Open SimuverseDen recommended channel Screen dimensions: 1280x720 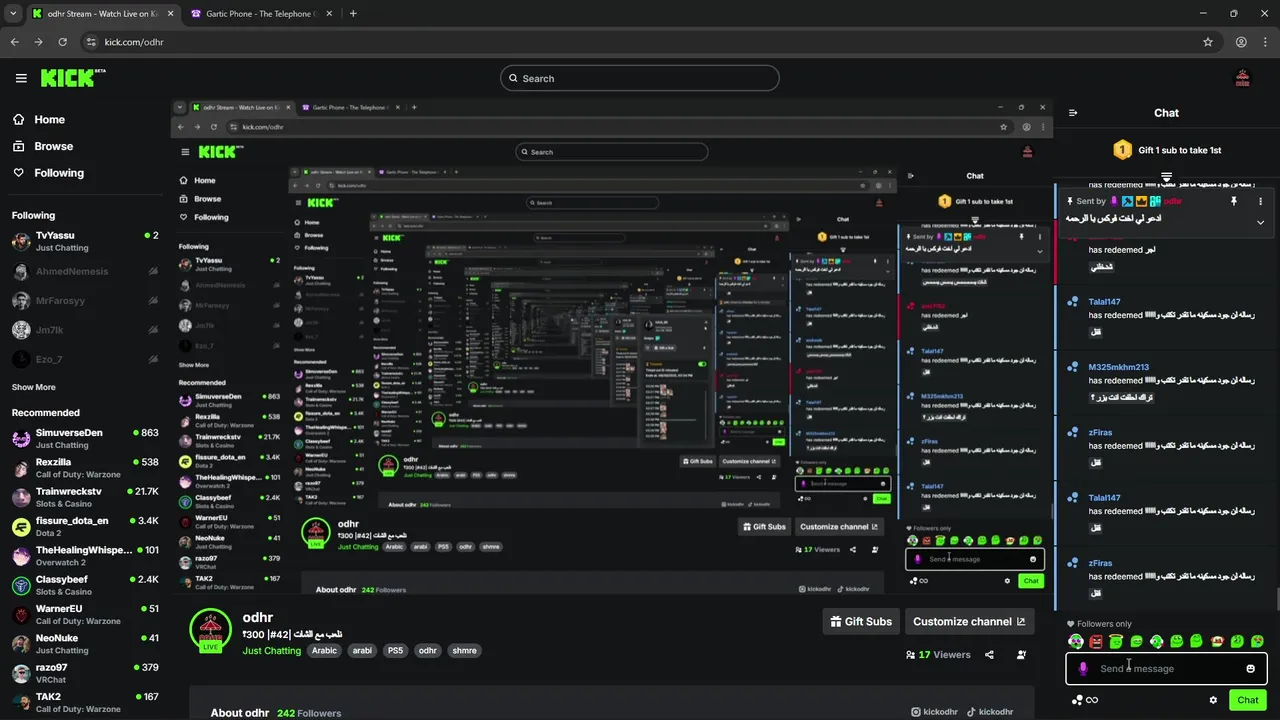click(85, 438)
